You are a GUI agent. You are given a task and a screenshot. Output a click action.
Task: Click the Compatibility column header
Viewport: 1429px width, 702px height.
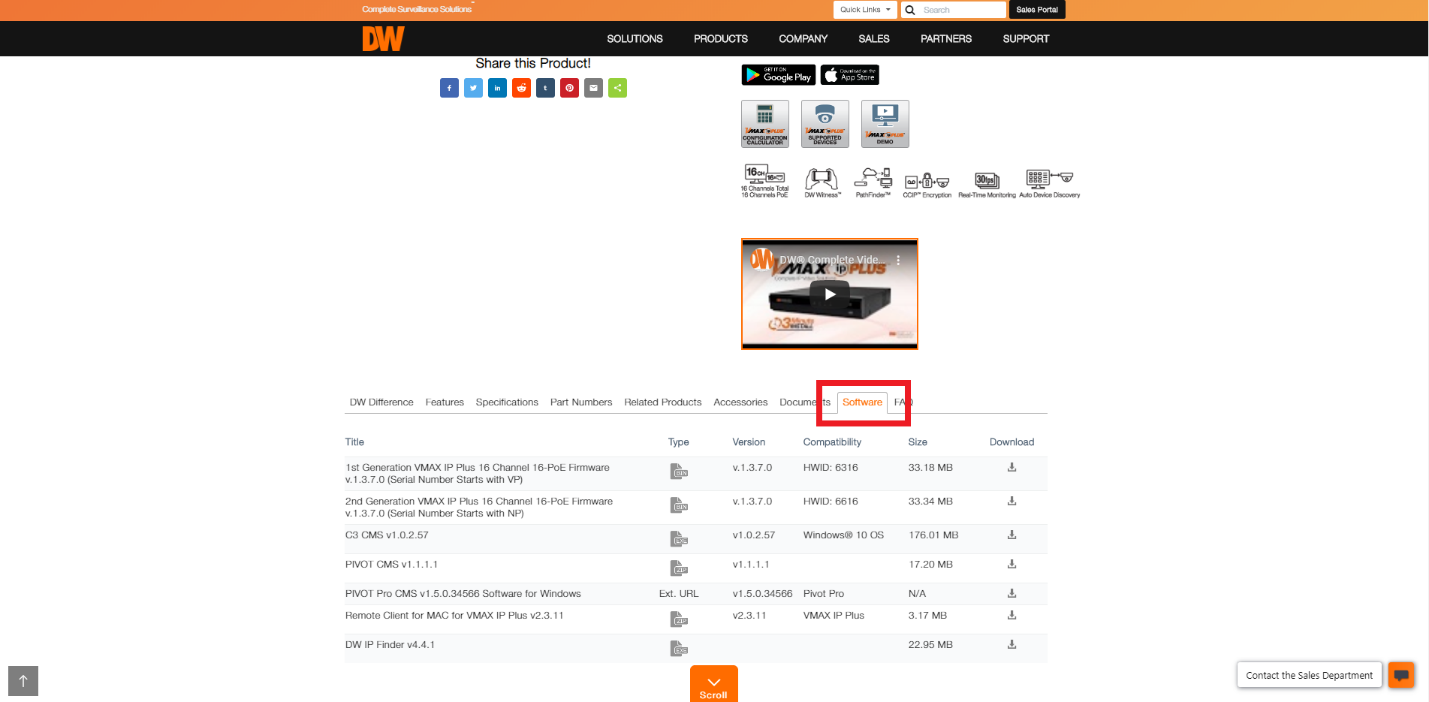832,442
